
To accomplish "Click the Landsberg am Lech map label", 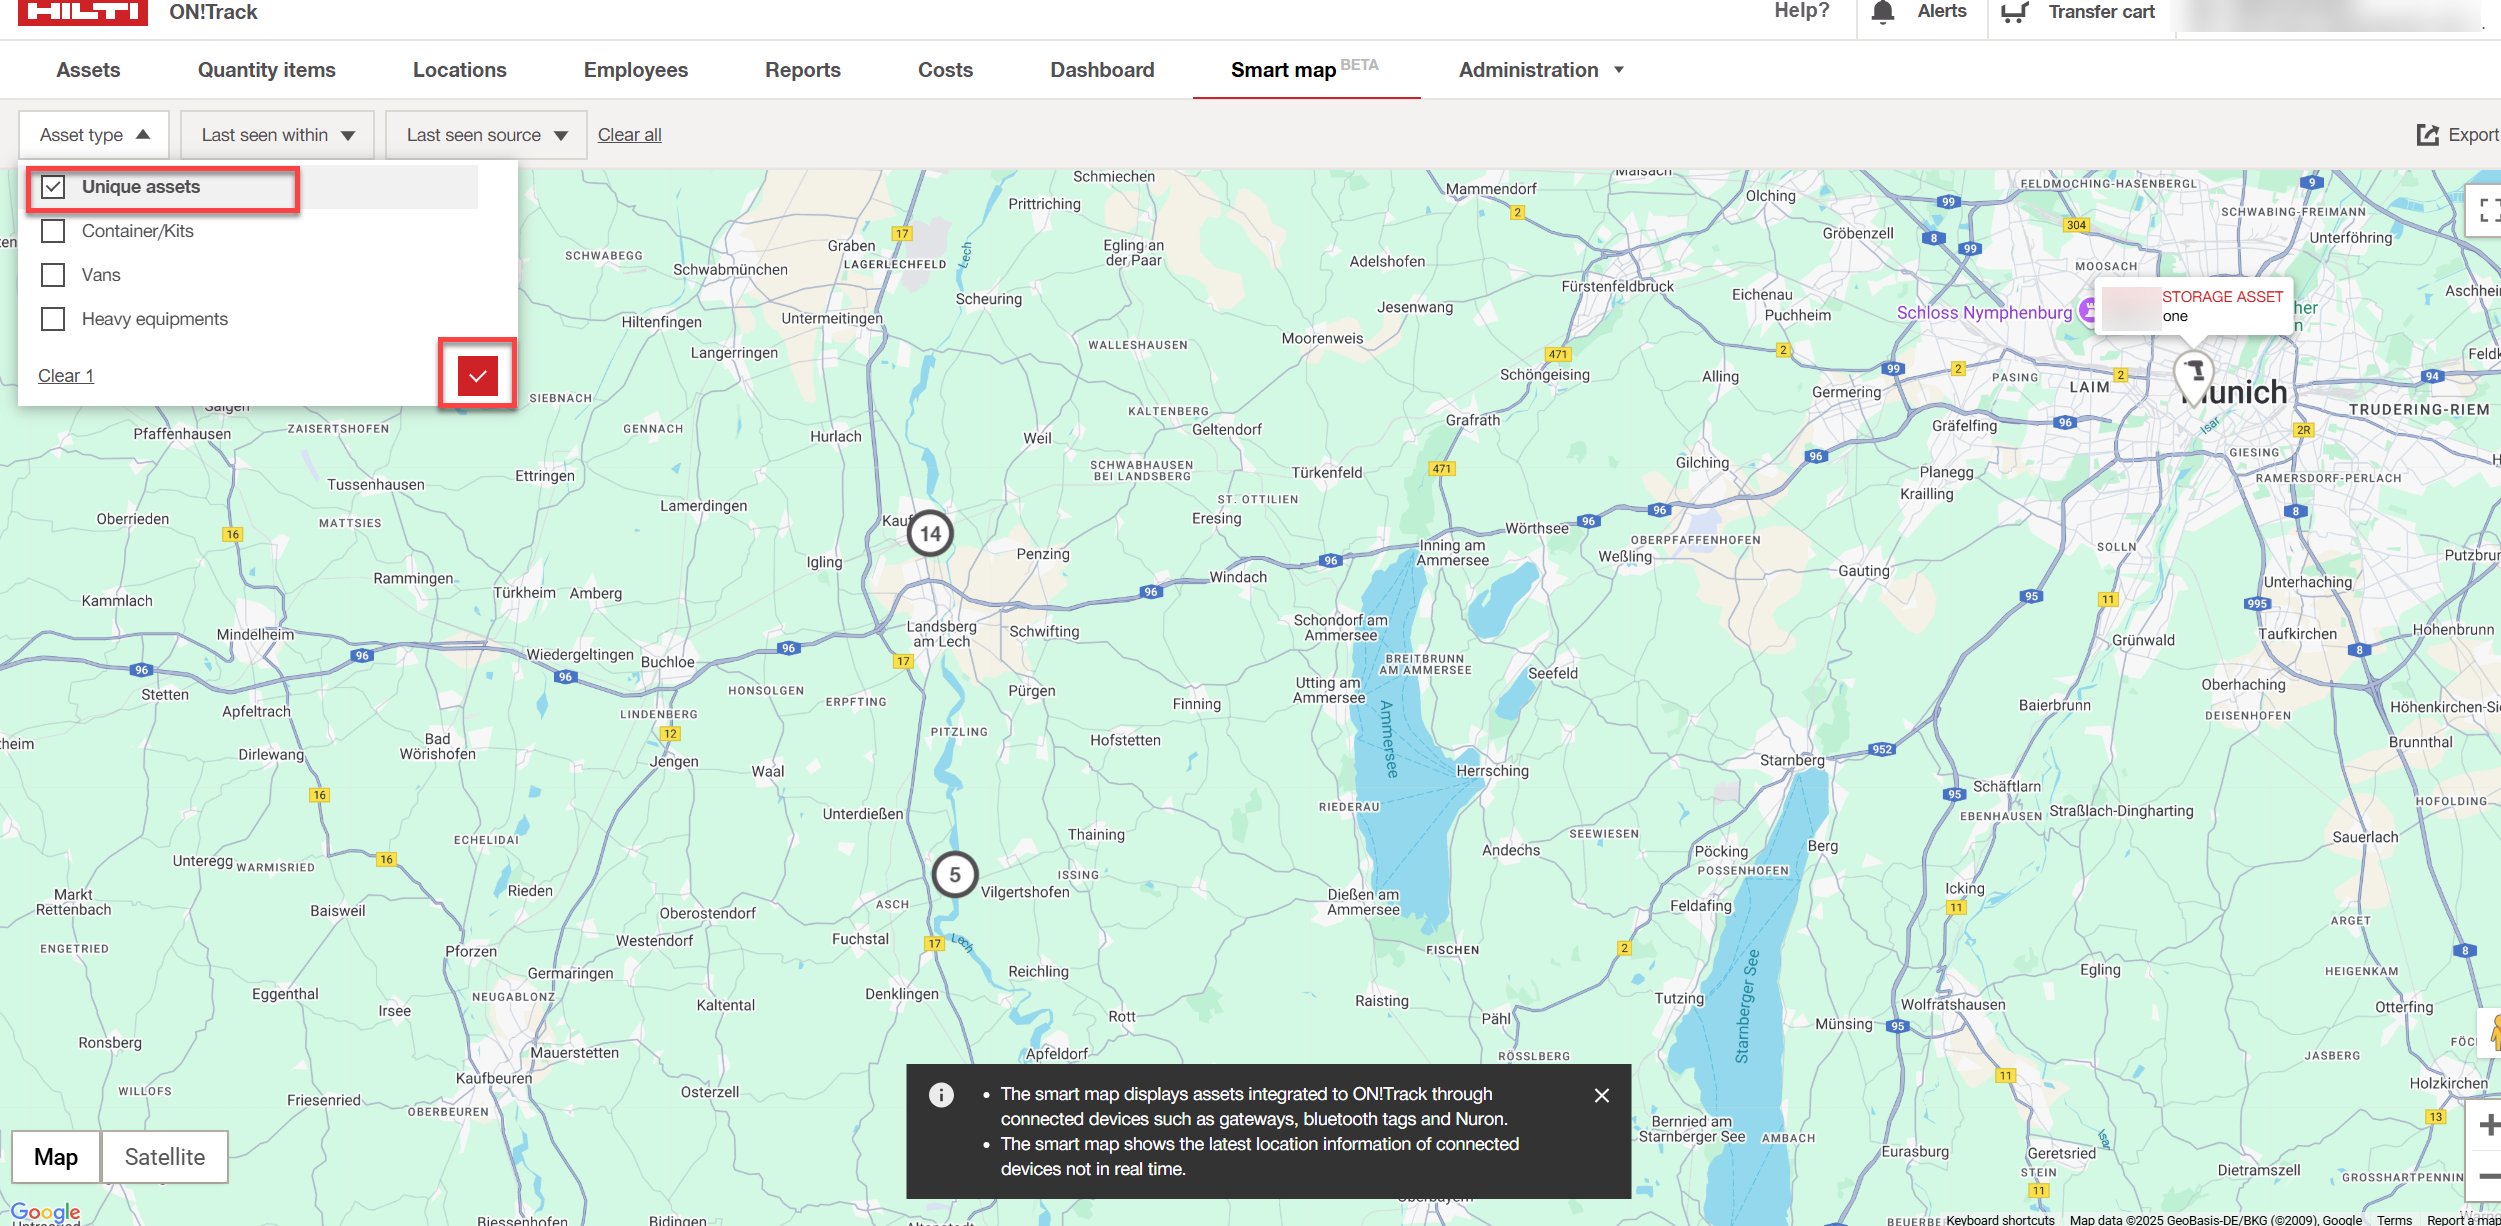I will point(941,633).
